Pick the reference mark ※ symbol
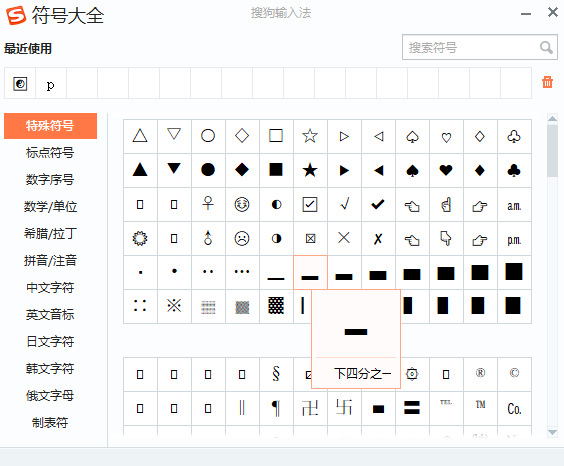The image size is (564, 466). (x=174, y=306)
